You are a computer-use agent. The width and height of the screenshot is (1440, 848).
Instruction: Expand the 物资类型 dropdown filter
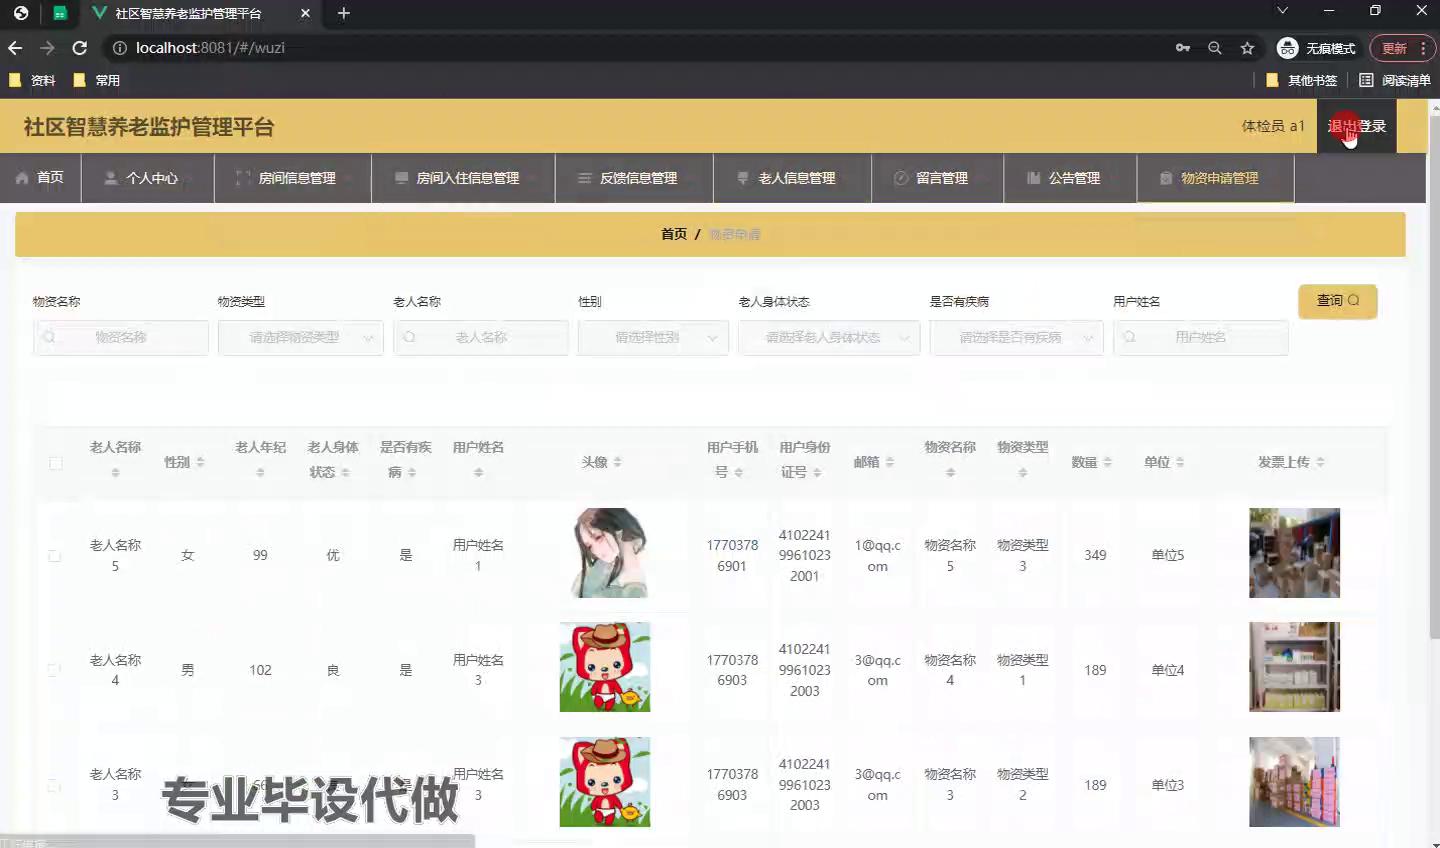coord(300,338)
